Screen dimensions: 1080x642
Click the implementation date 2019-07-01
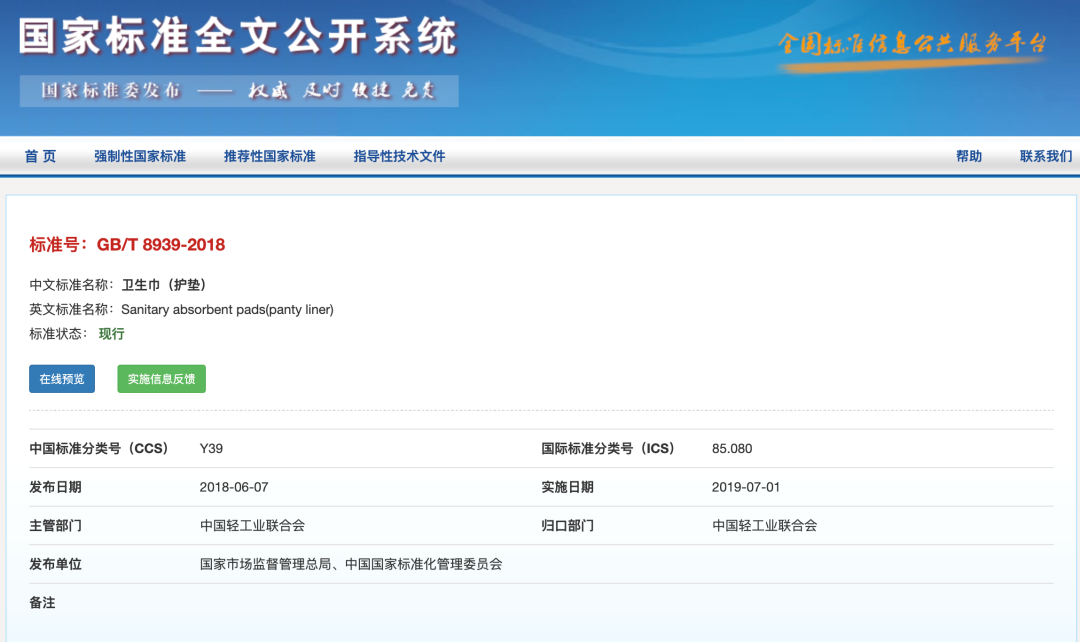point(746,487)
